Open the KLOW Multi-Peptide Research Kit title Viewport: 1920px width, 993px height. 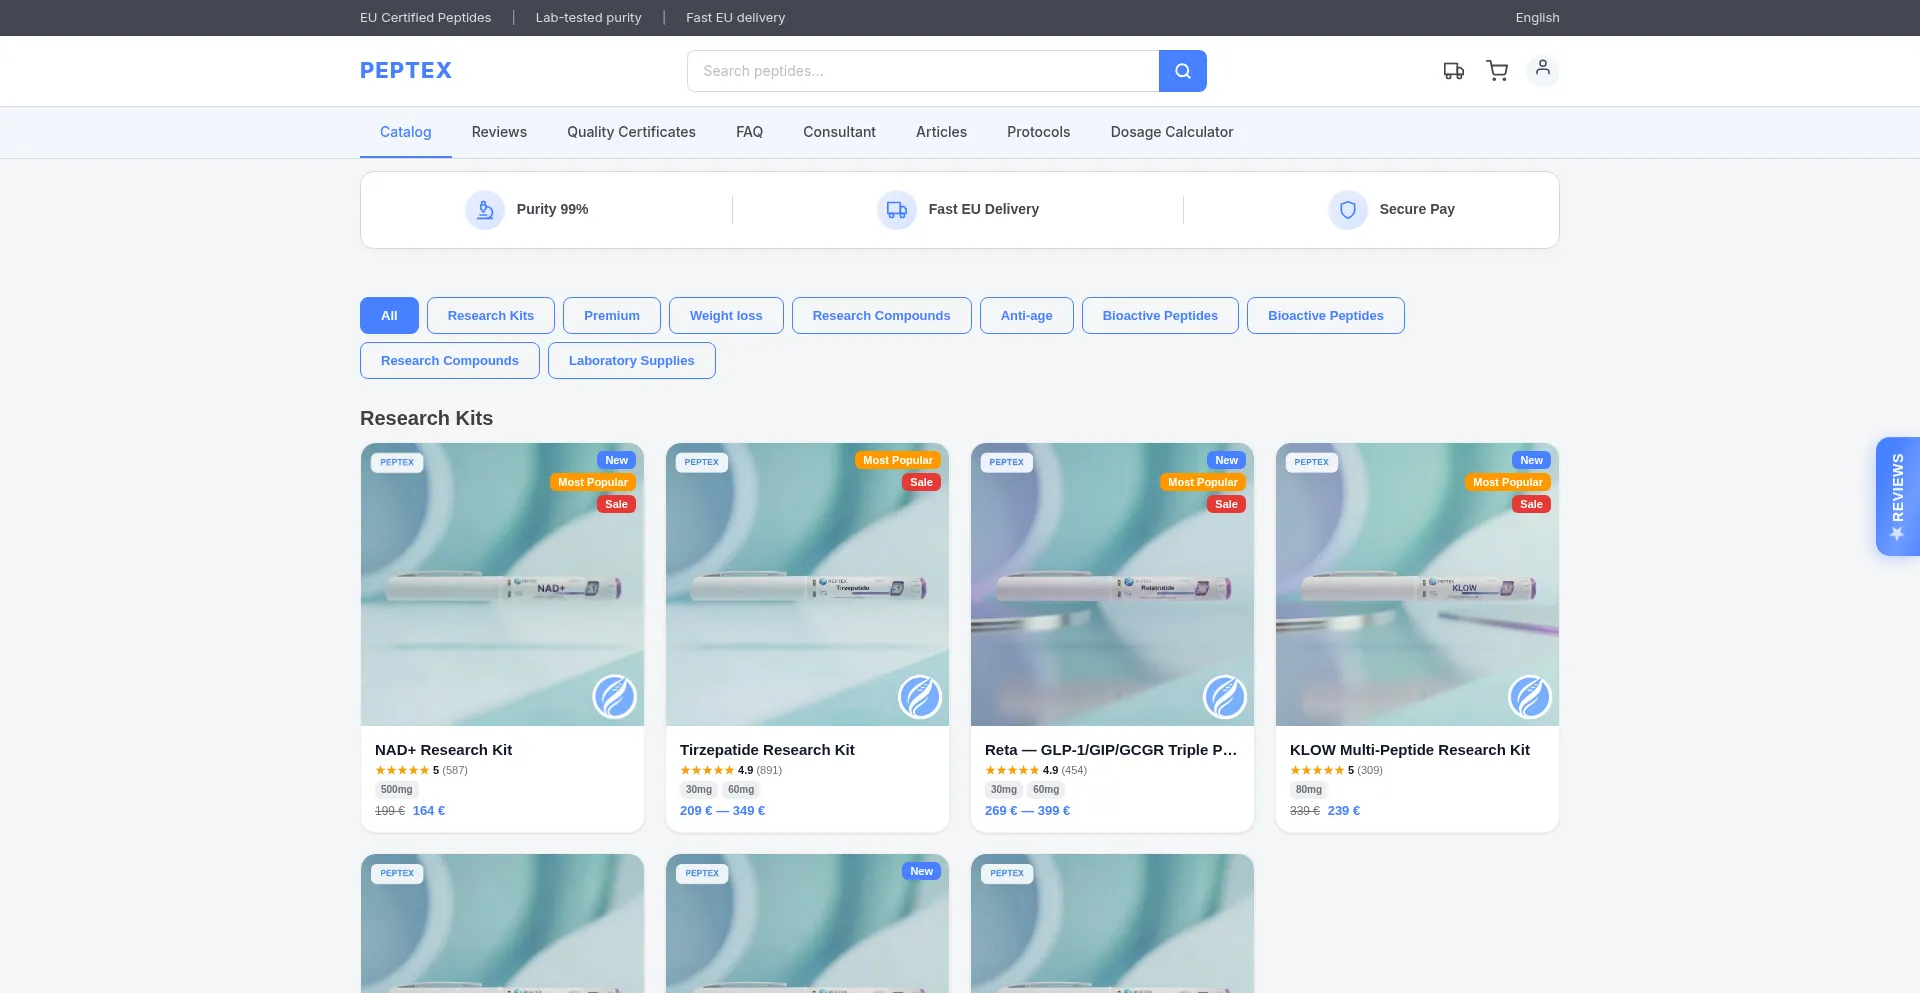[1410, 750]
